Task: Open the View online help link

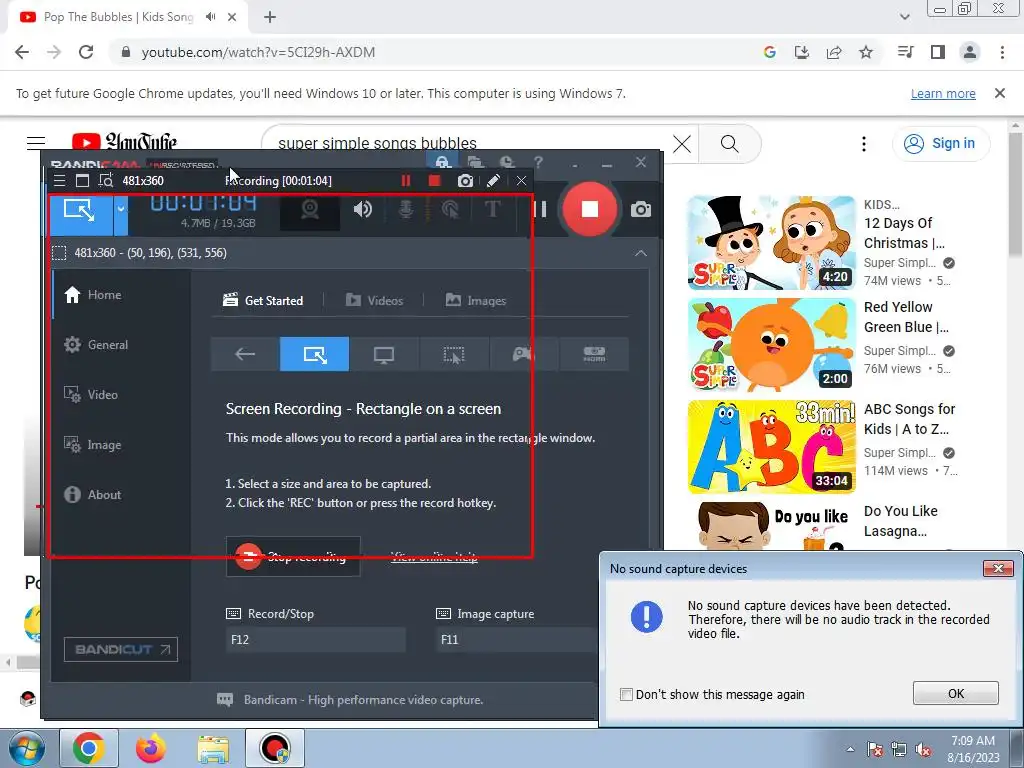Action: click(434, 556)
